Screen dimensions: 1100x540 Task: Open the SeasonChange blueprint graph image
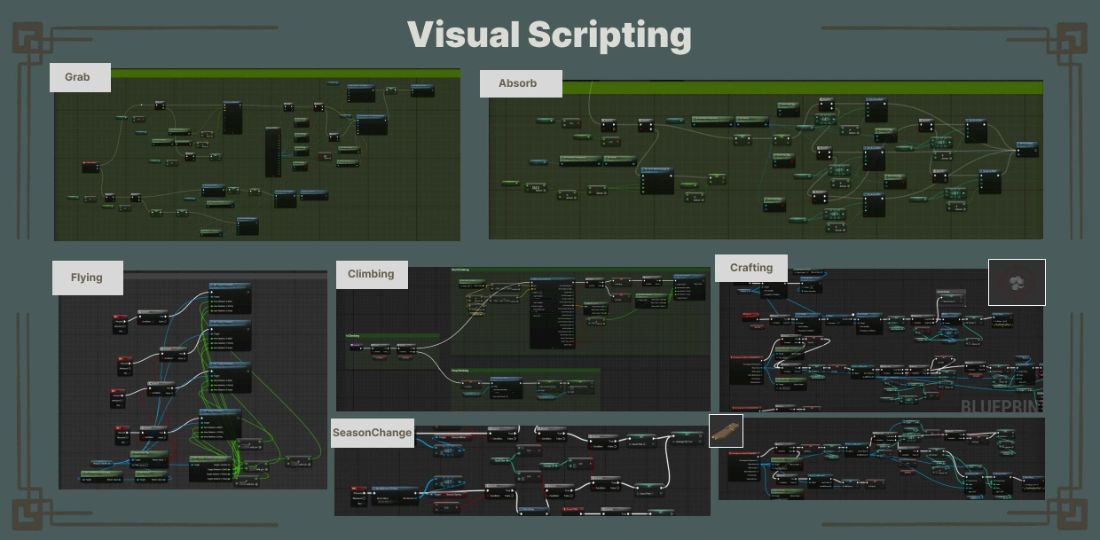pos(522,470)
